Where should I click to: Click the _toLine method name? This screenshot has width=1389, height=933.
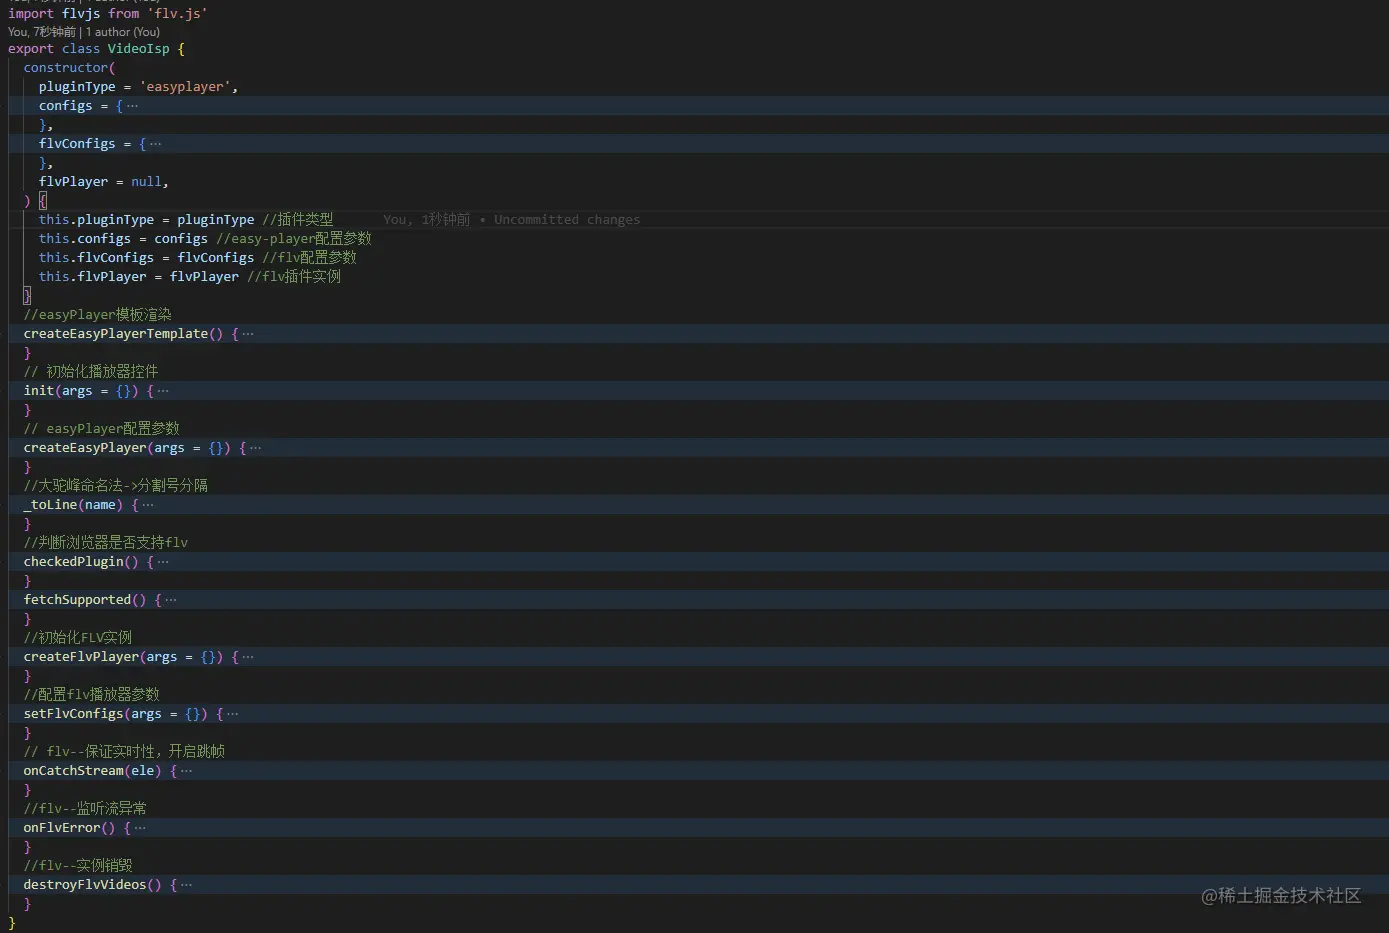[51, 505]
